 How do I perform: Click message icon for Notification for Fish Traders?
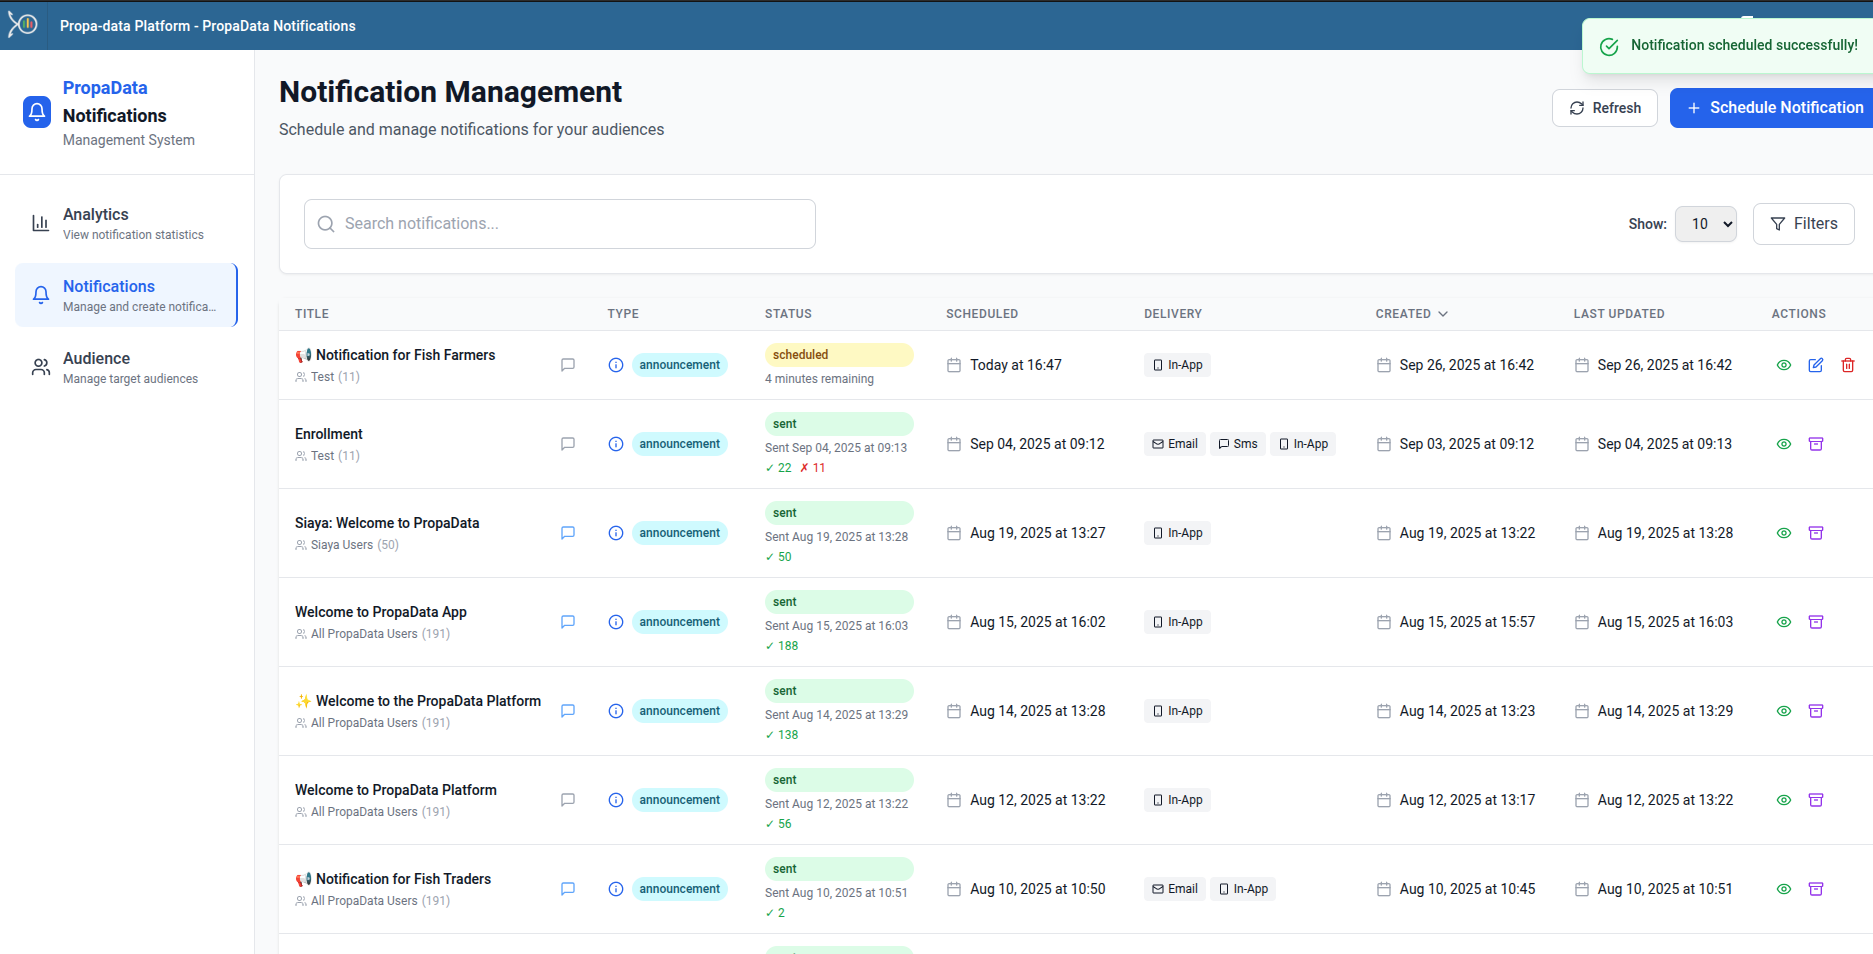point(567,889)
